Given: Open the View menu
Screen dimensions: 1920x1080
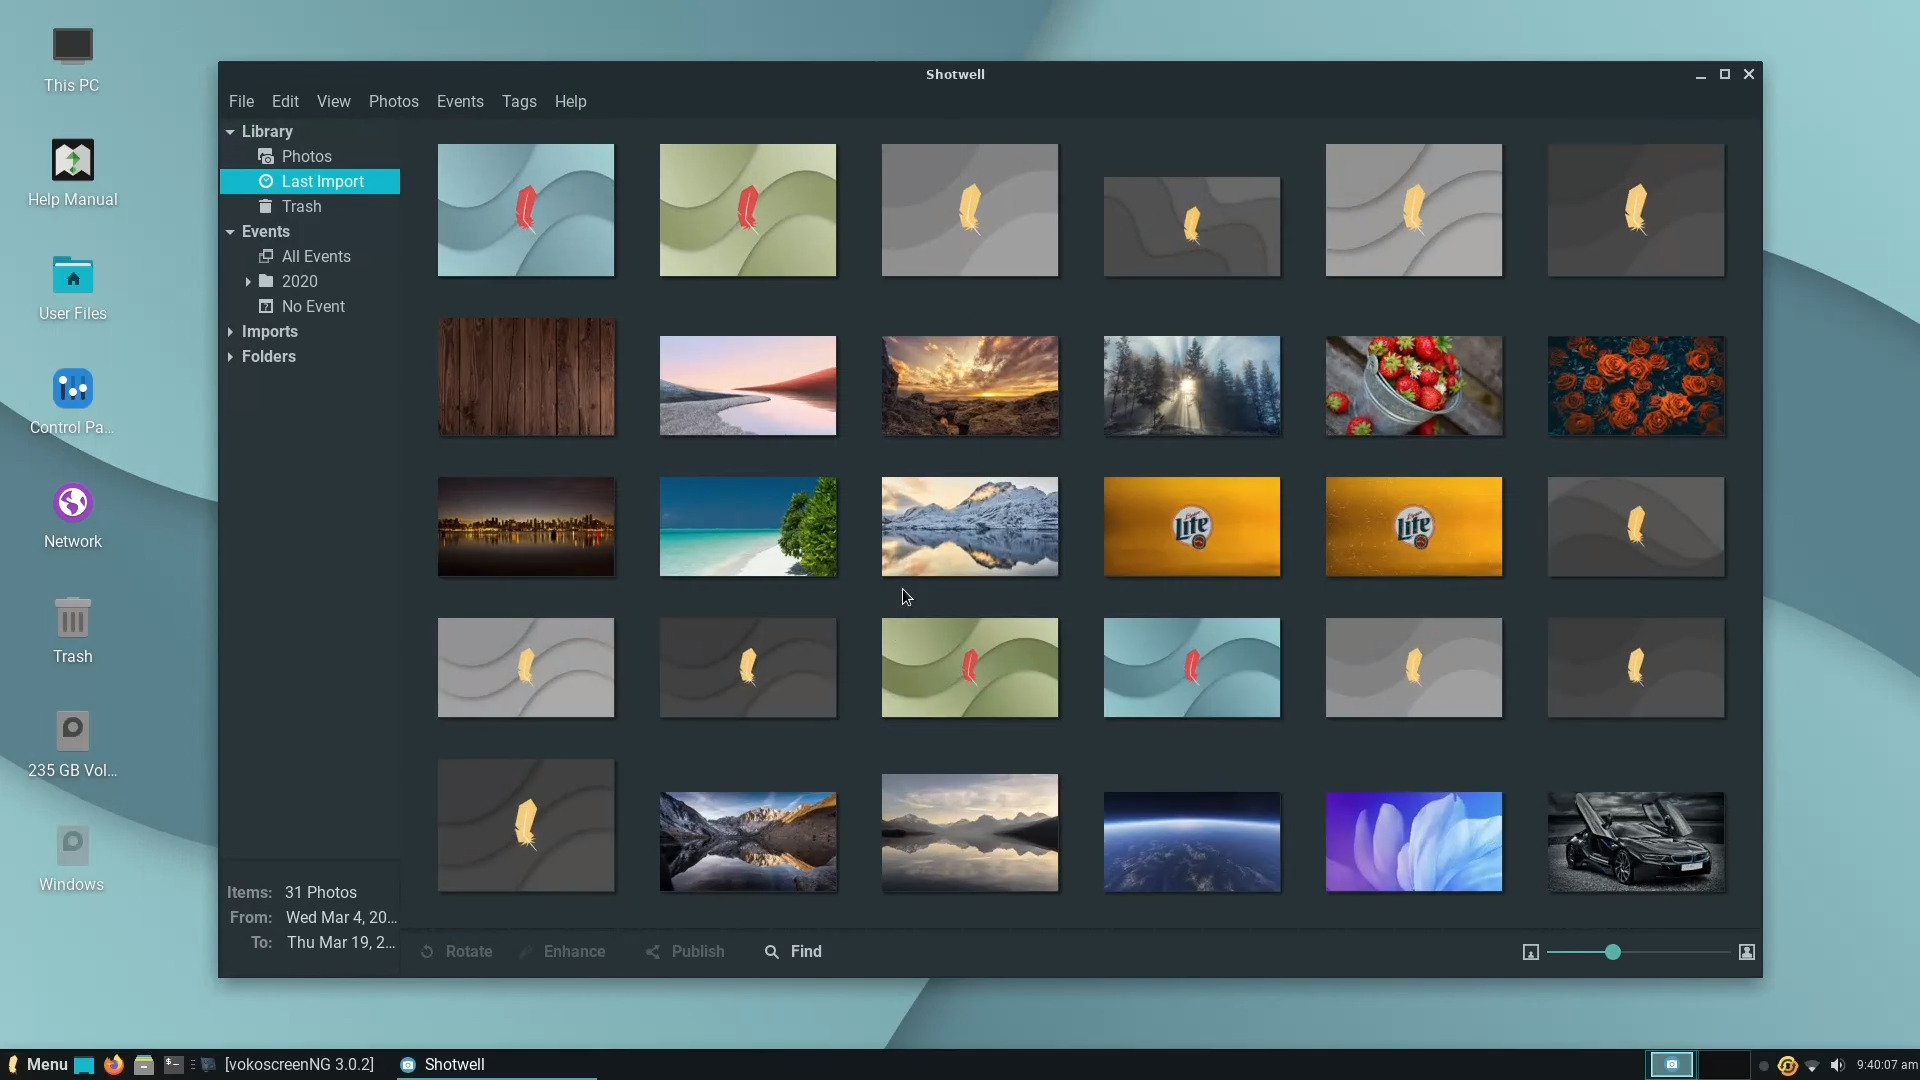Looking at the screenshot, I should pos(333,101).
